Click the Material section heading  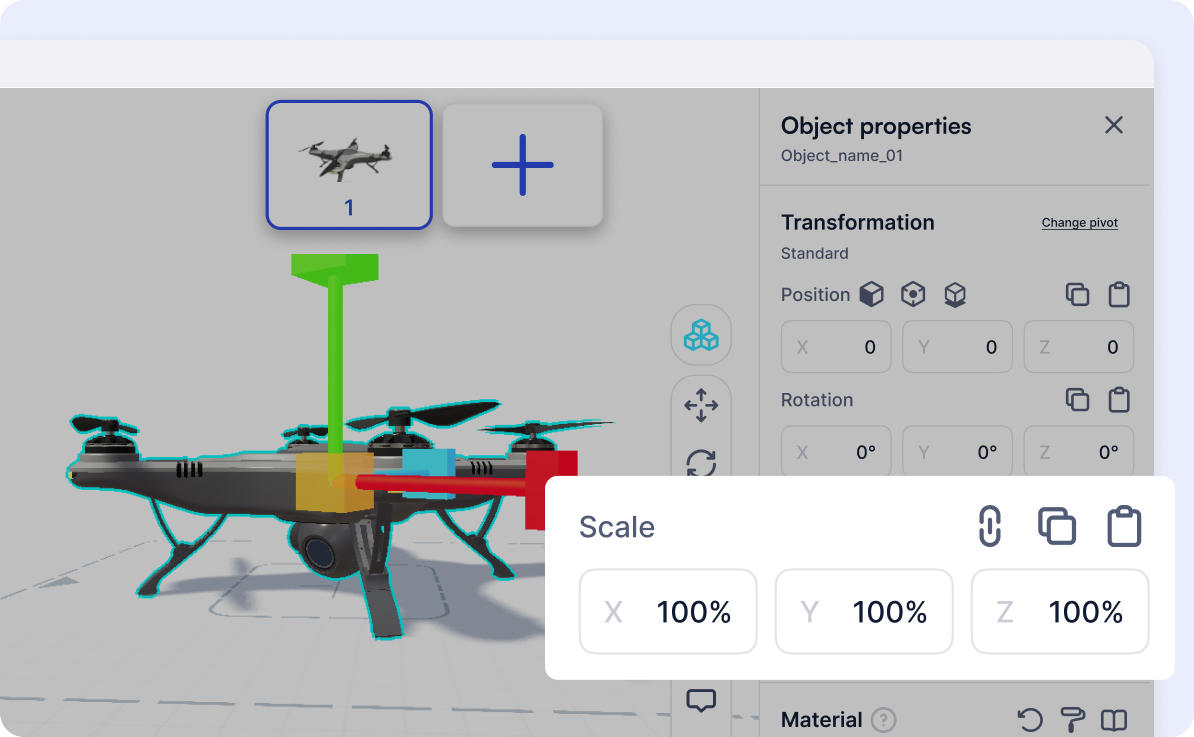coord(822,719)
